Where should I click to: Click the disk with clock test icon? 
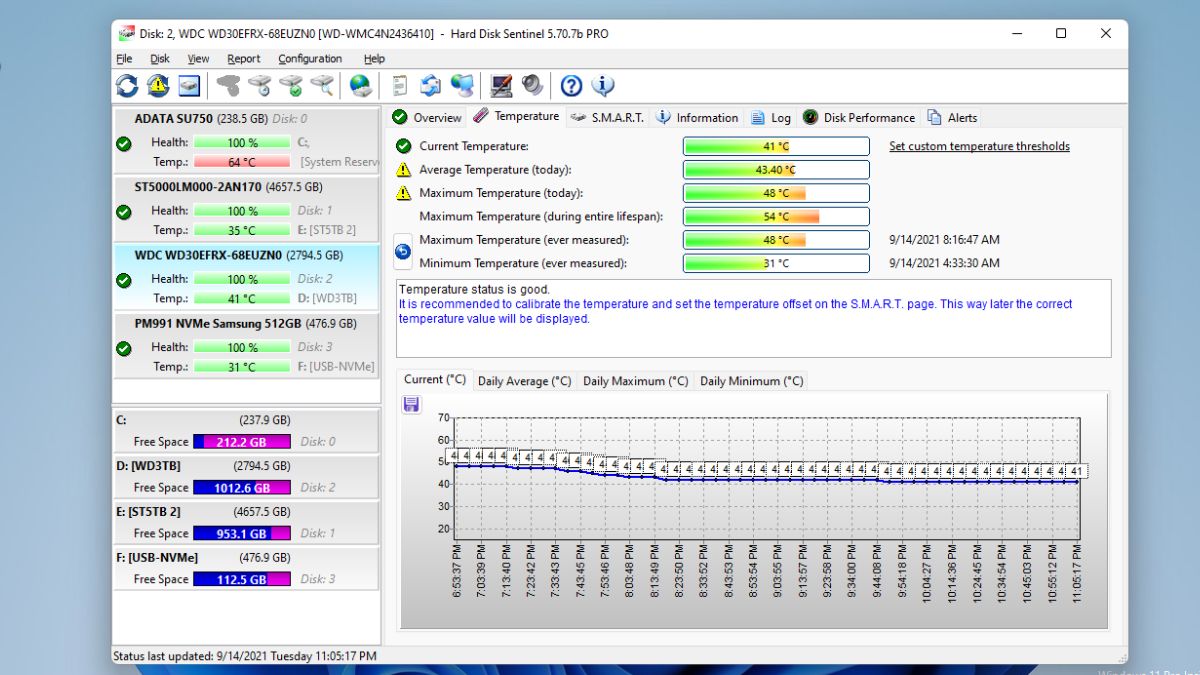coord(260,85)
